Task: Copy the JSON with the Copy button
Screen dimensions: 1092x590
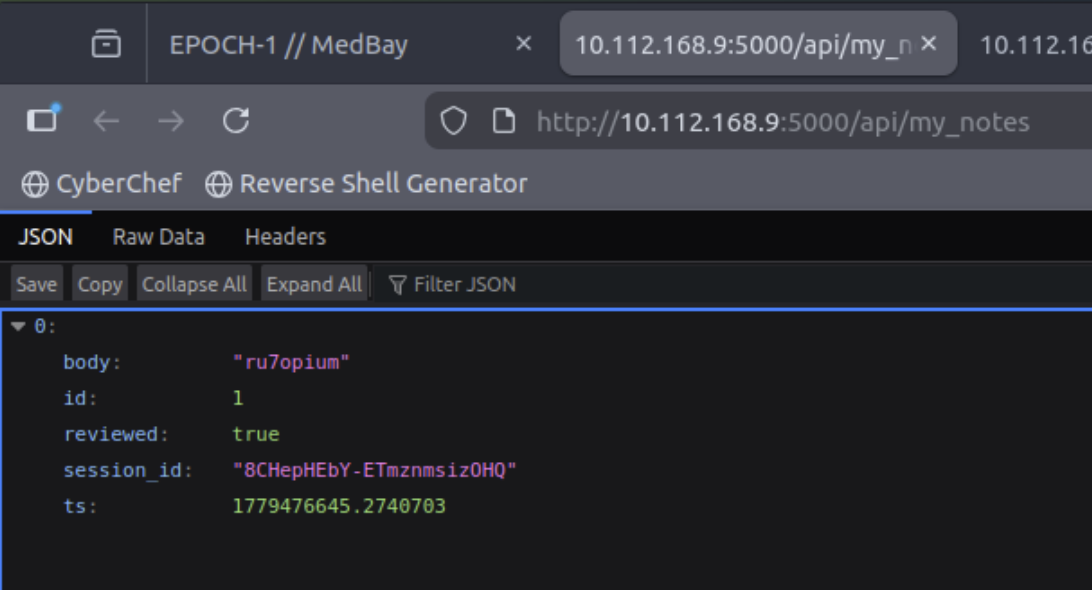Action: coord(100,284)
